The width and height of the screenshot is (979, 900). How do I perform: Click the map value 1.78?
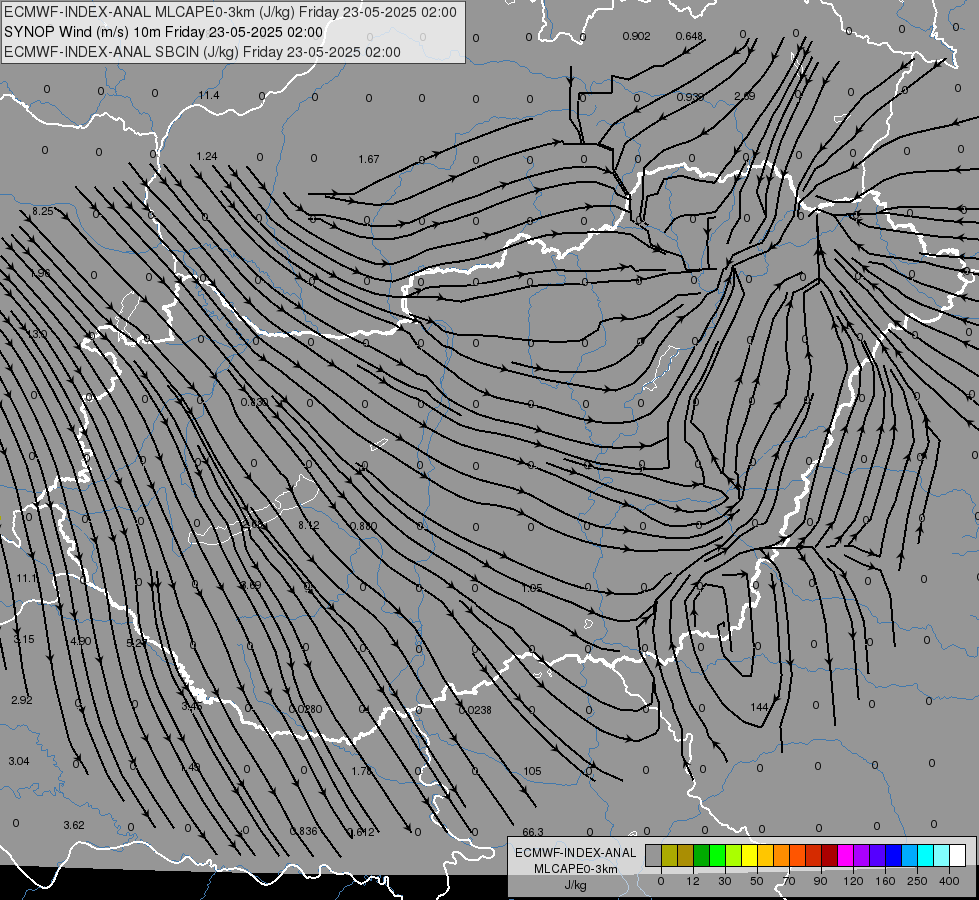coord(362,771)
